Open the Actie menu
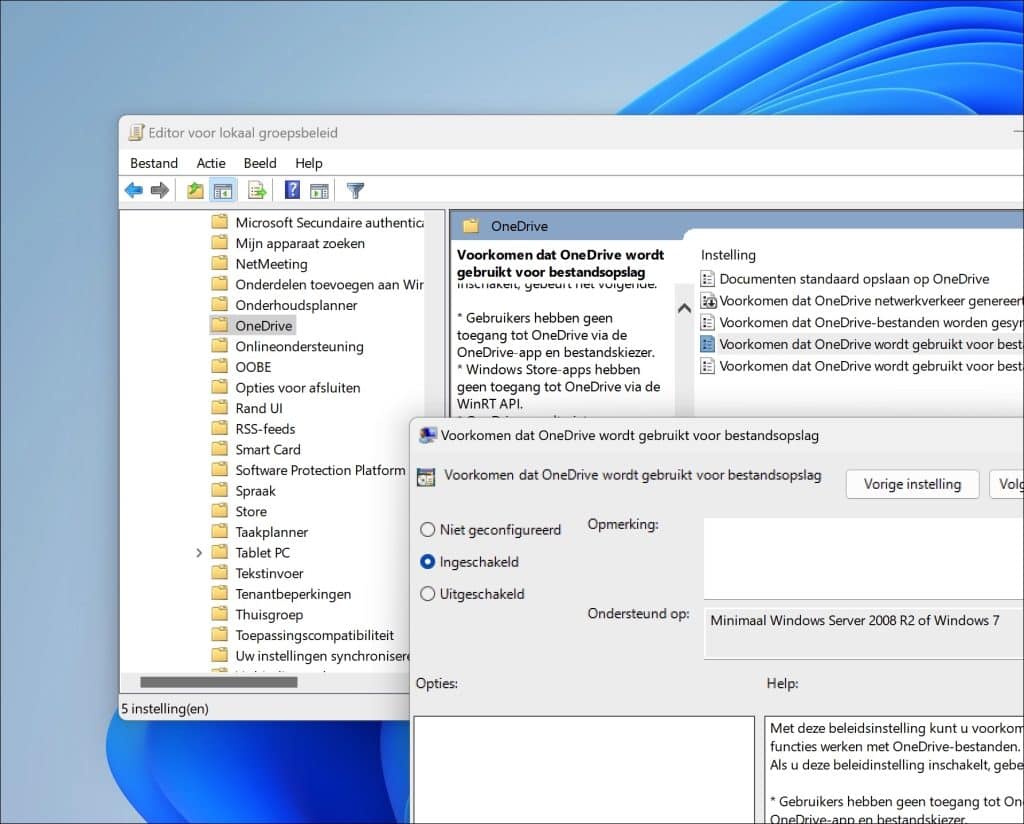The width and height of the screenshot is (1024, 824). [x=211, y=163]
